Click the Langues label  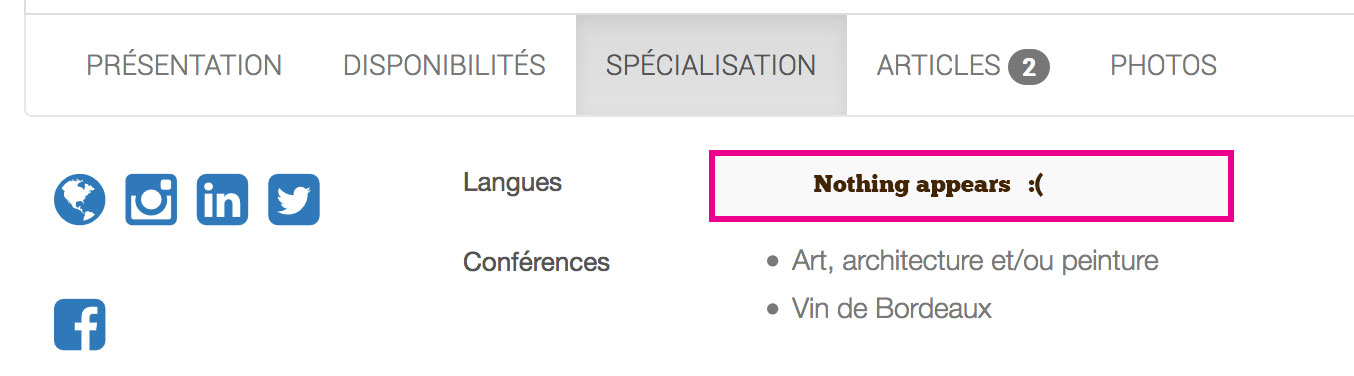click(512, 183)
